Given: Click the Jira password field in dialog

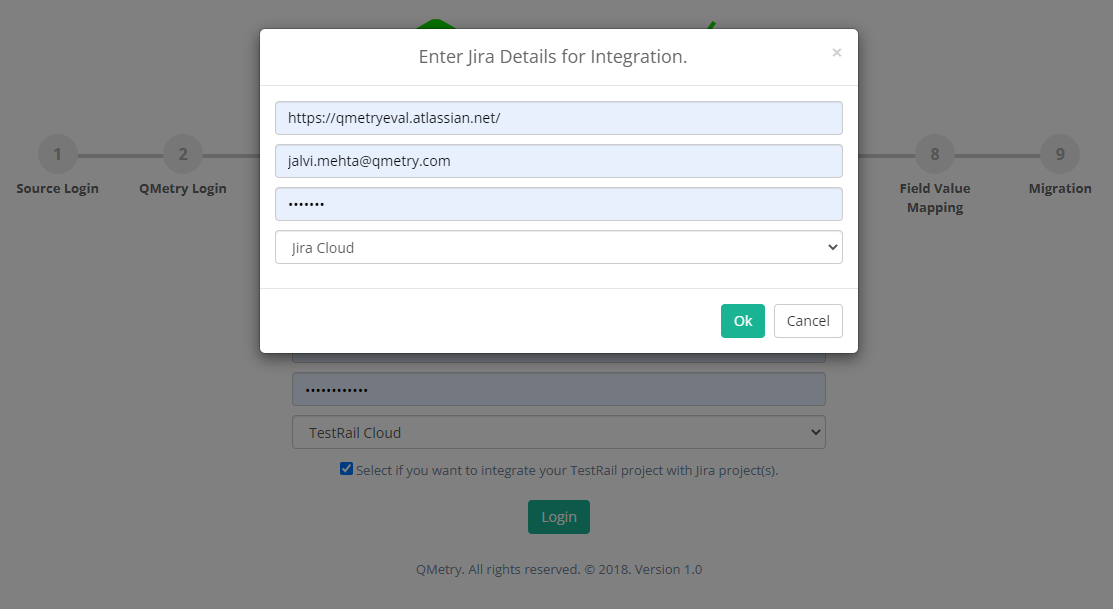Looking at the screenshot, I should [x=559, y=204].
